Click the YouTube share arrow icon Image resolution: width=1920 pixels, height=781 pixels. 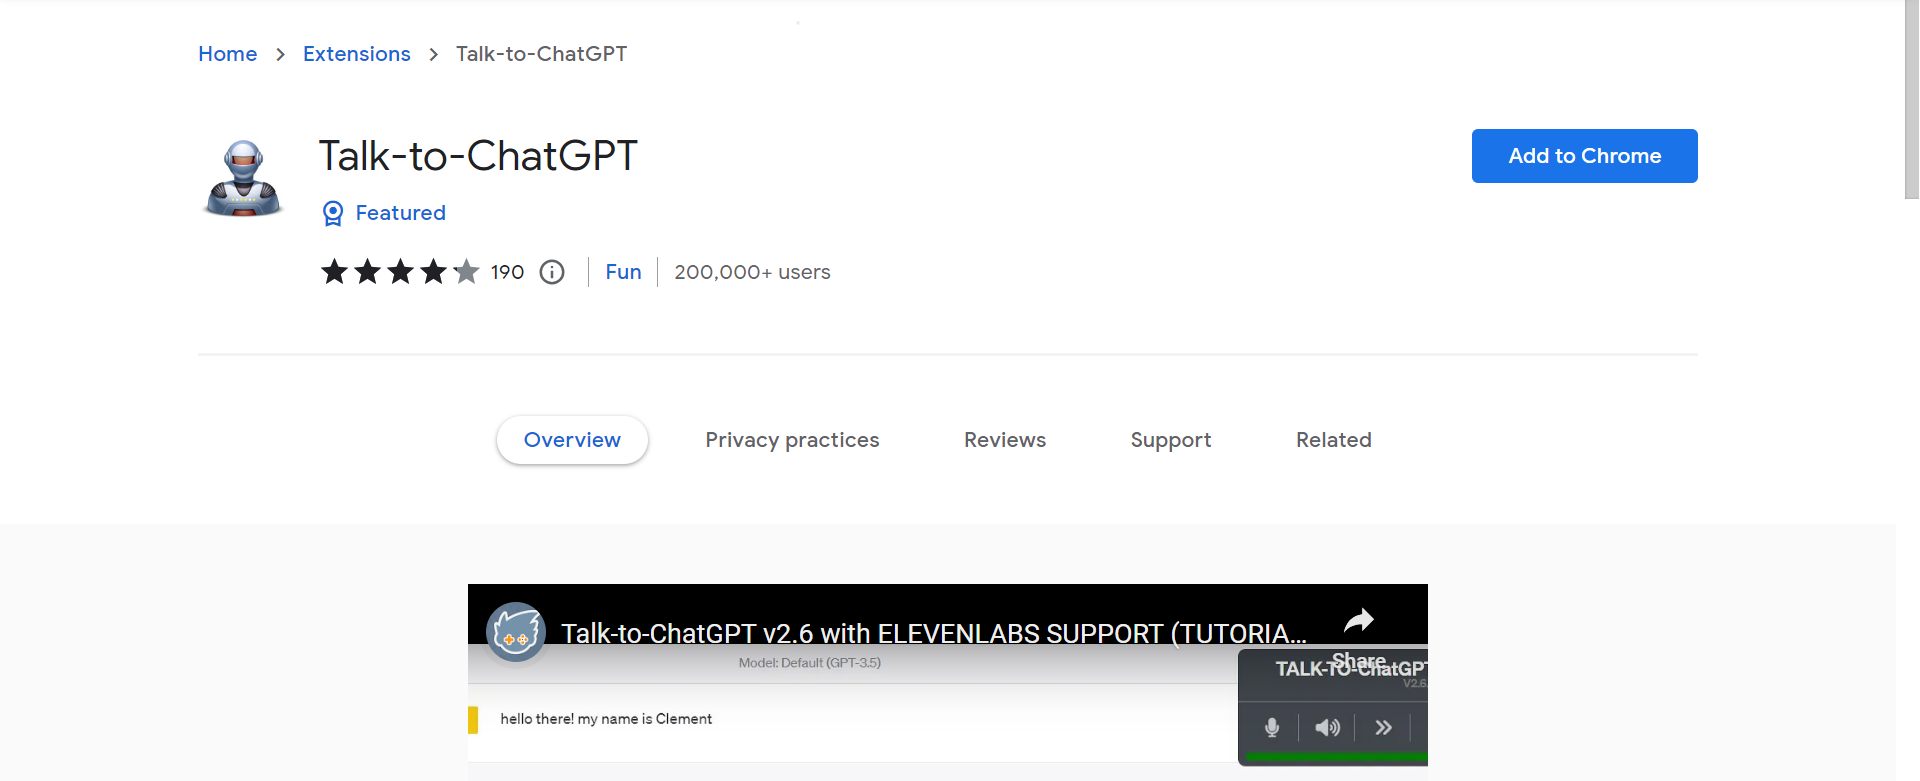[1359, 621]
